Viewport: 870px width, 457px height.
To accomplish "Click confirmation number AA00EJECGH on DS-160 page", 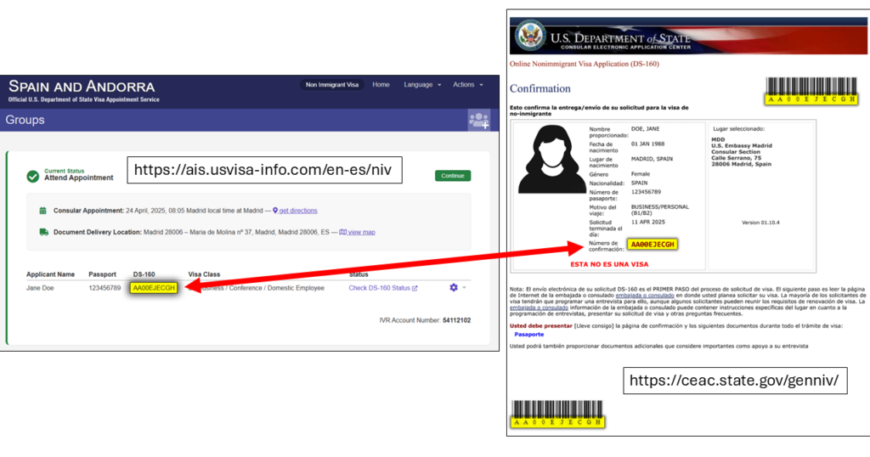I will tap(652, 245).
